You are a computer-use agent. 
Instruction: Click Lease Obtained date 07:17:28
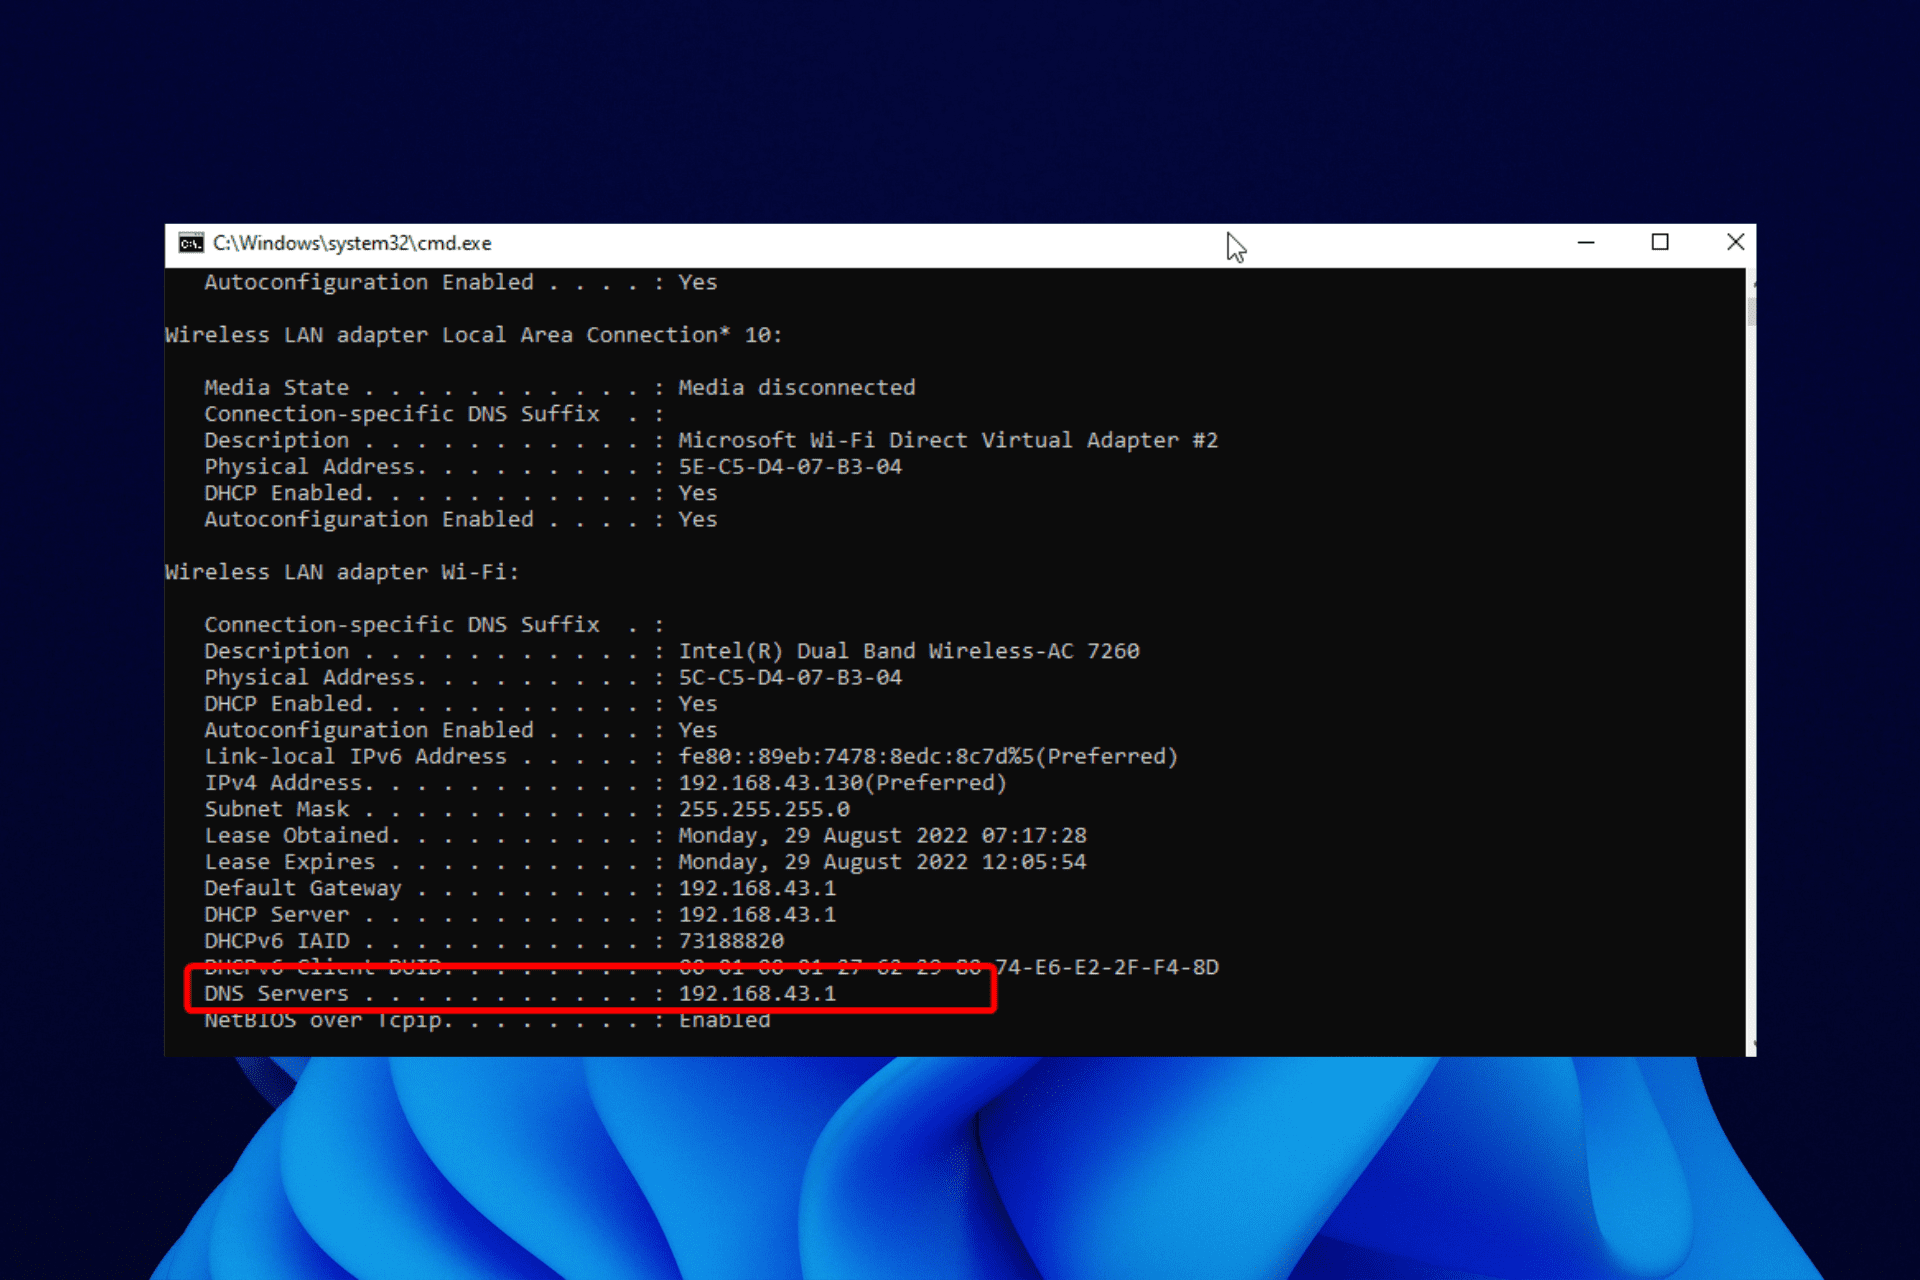point(882,836)
